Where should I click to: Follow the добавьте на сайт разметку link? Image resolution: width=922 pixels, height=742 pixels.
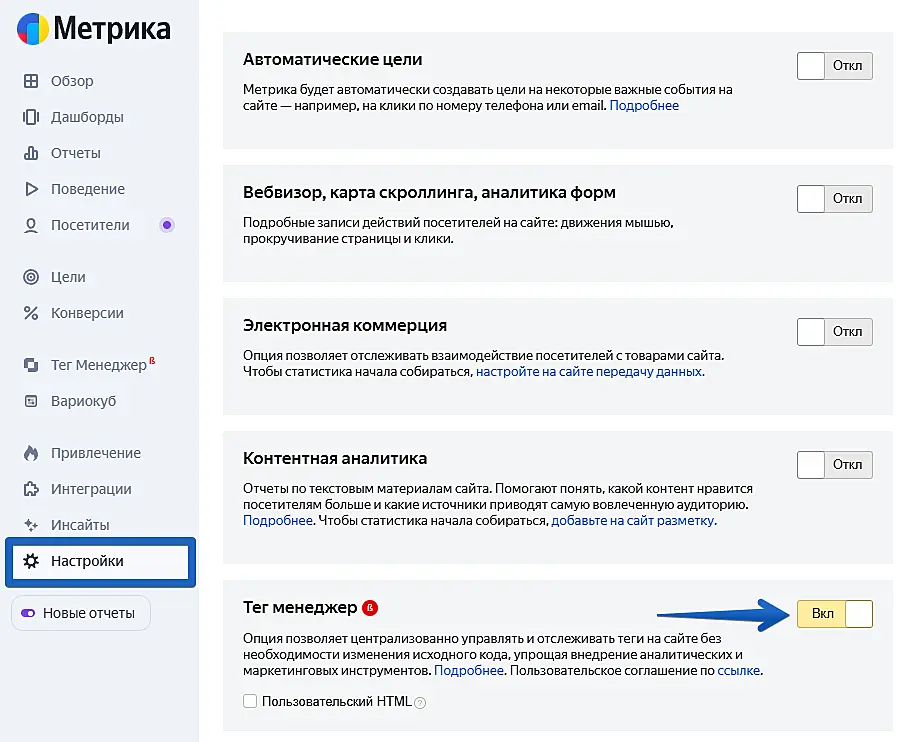point(634,521)
